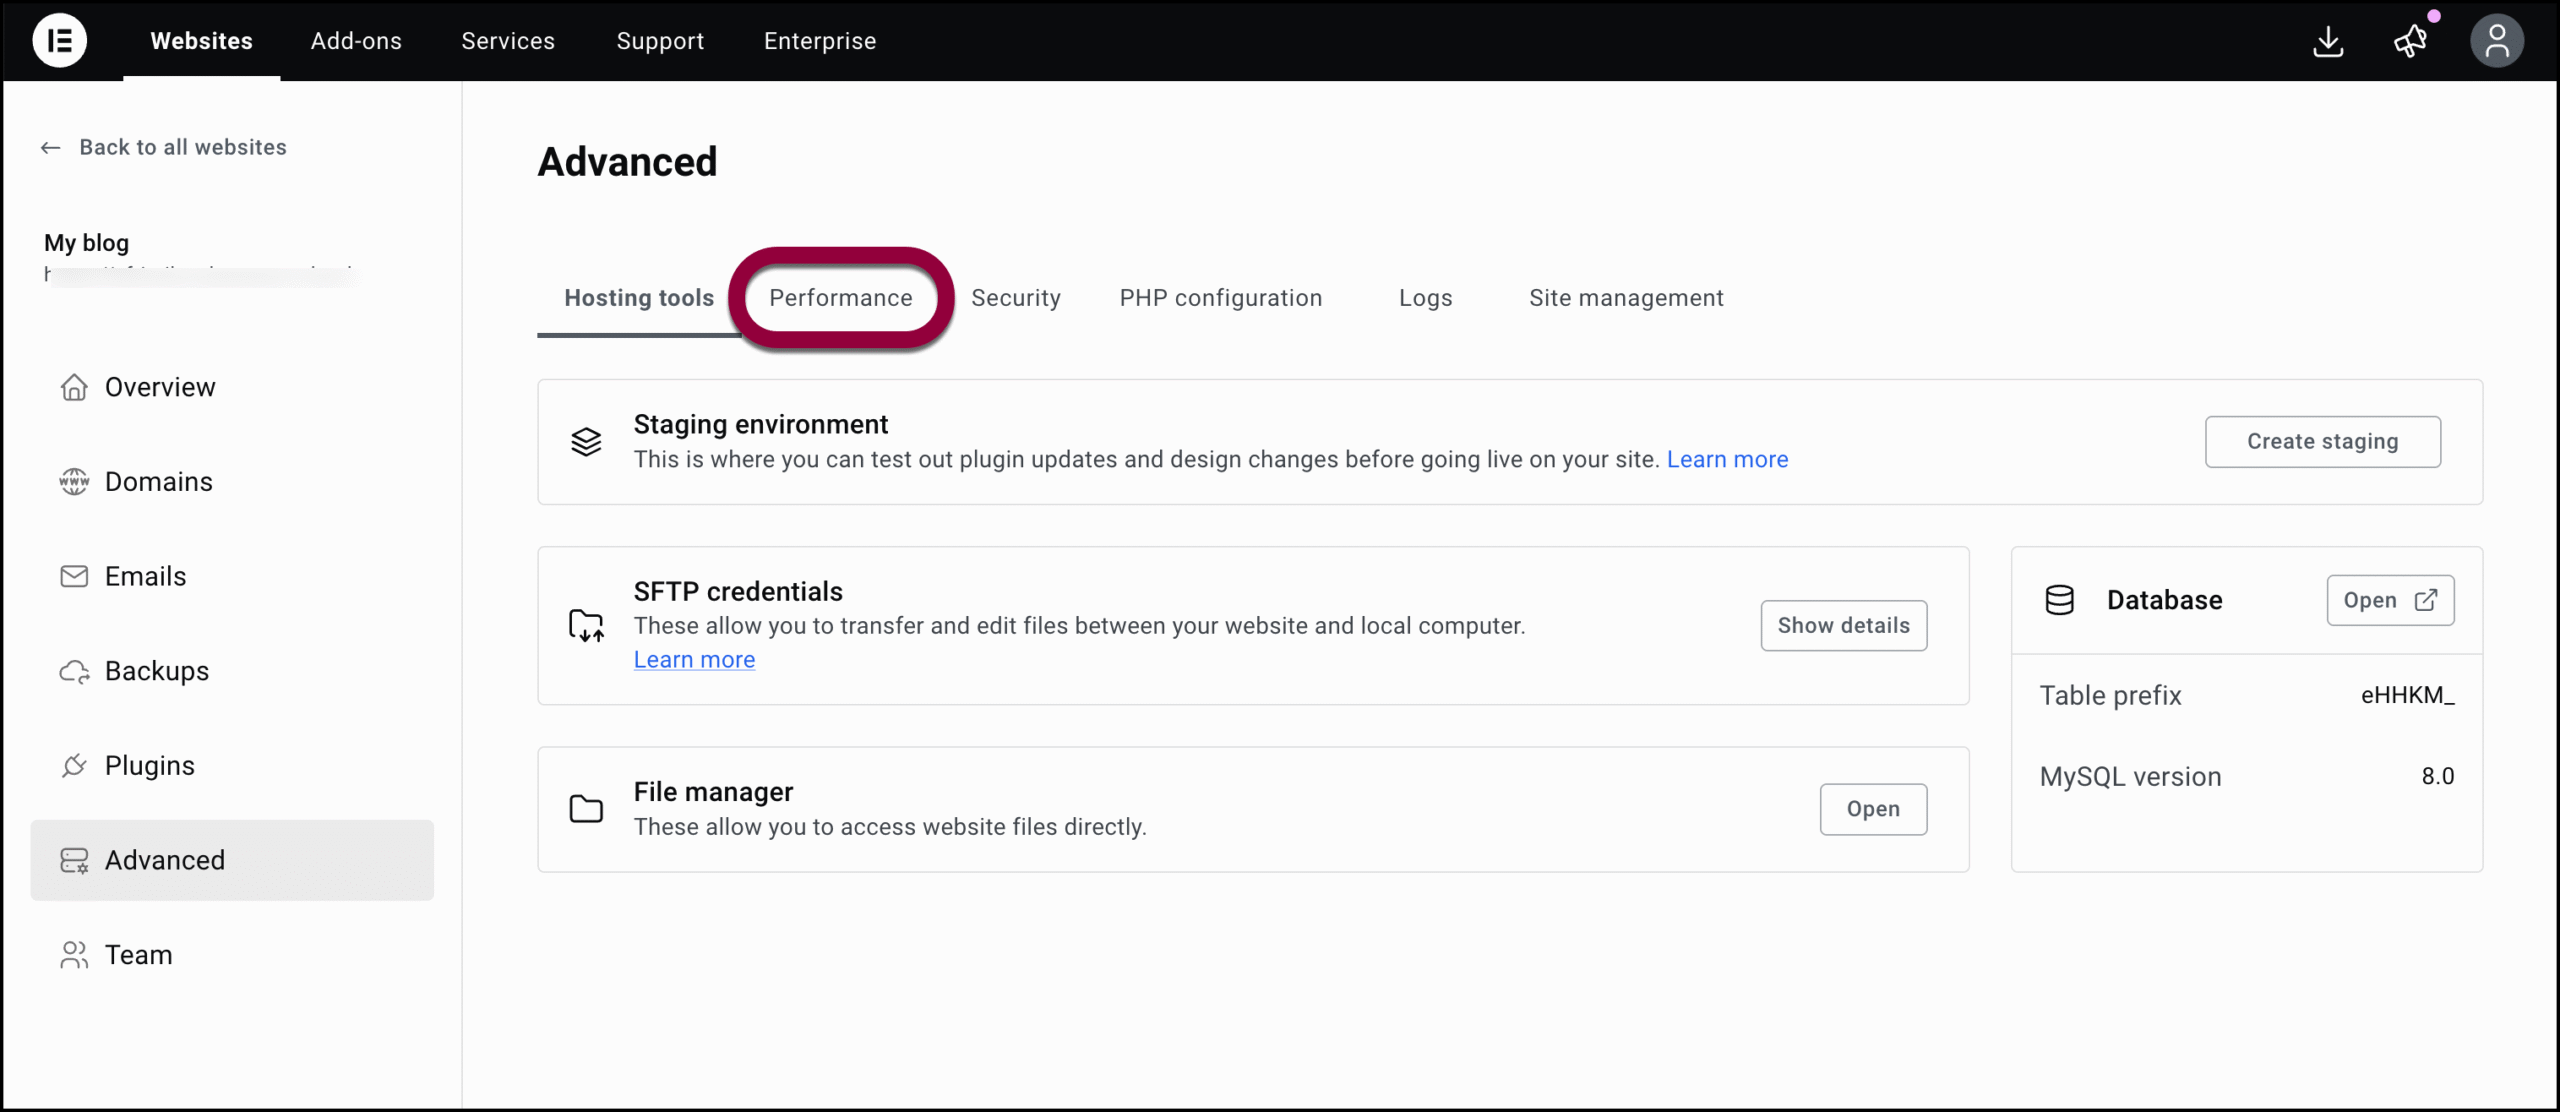The image size is (2560, 1112).
Task: Switch to the Security tab
Action: point(1016,298)
